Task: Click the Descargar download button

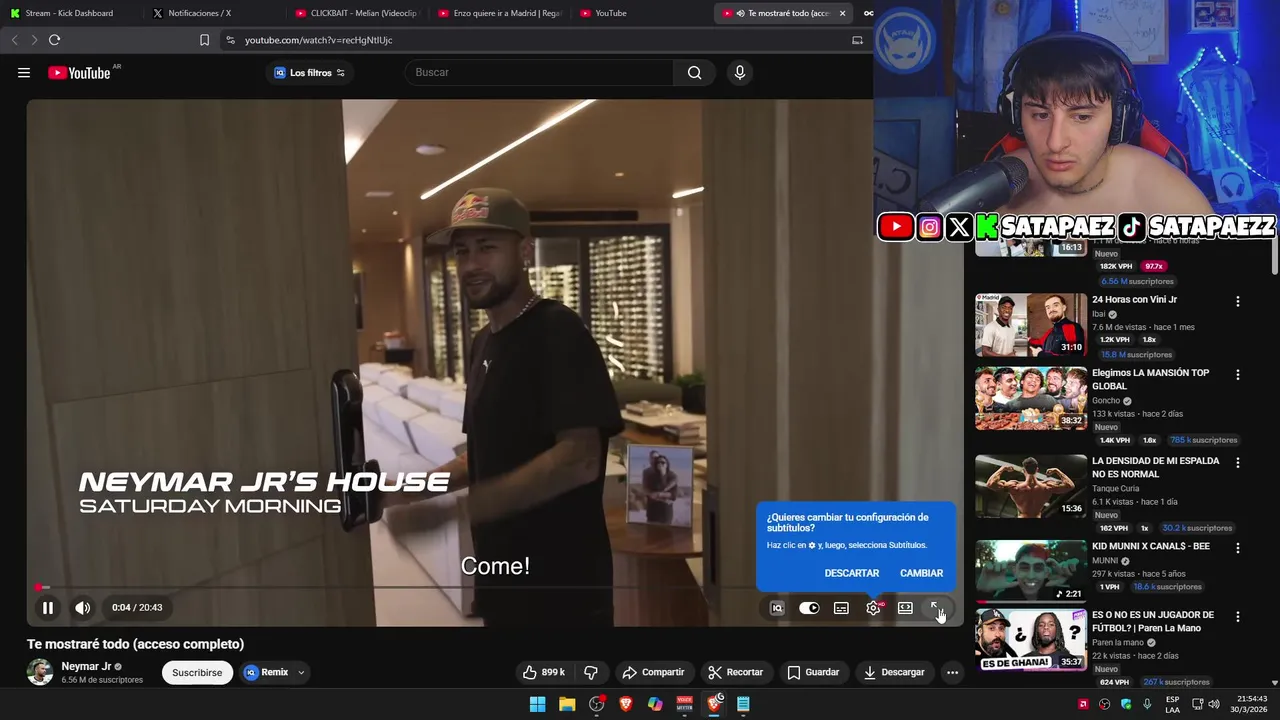Action: (x=894, y=672)
